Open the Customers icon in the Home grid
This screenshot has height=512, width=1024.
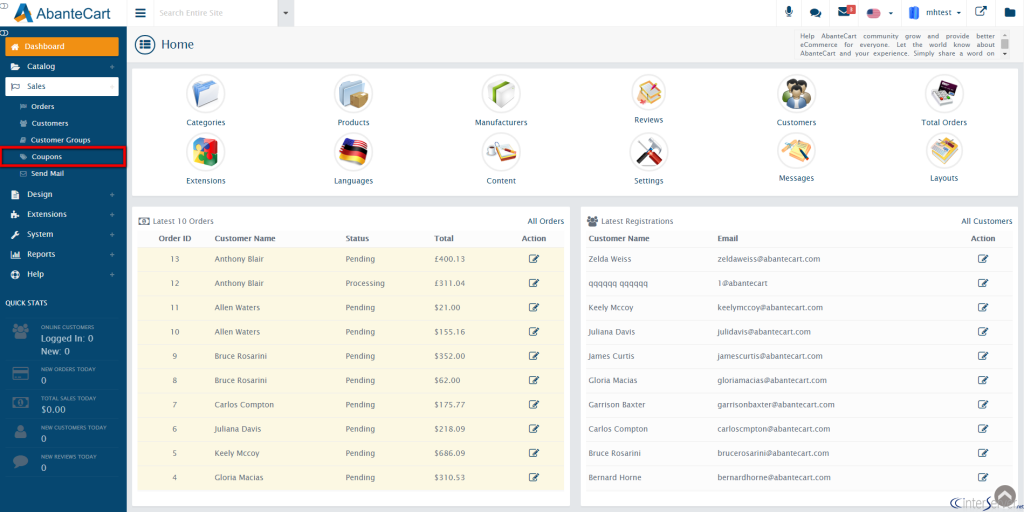tap(796, 94)
